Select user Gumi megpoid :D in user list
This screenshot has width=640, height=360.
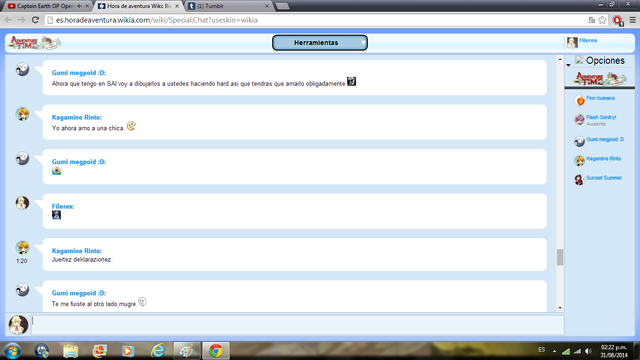click(605, 140)
